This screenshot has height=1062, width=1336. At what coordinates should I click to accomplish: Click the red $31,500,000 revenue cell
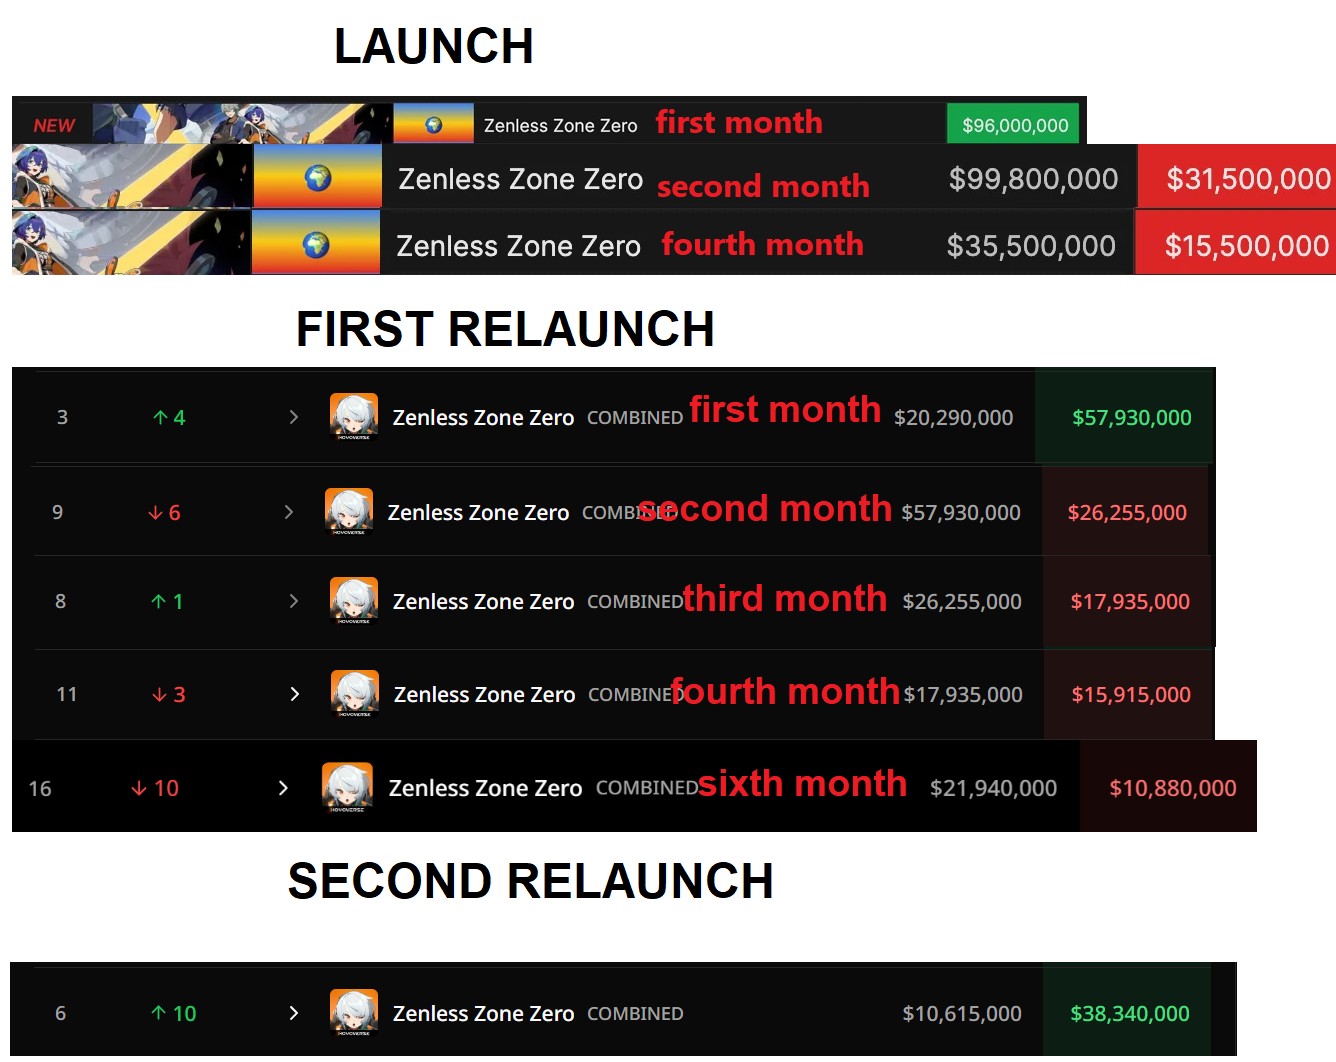1238,177
